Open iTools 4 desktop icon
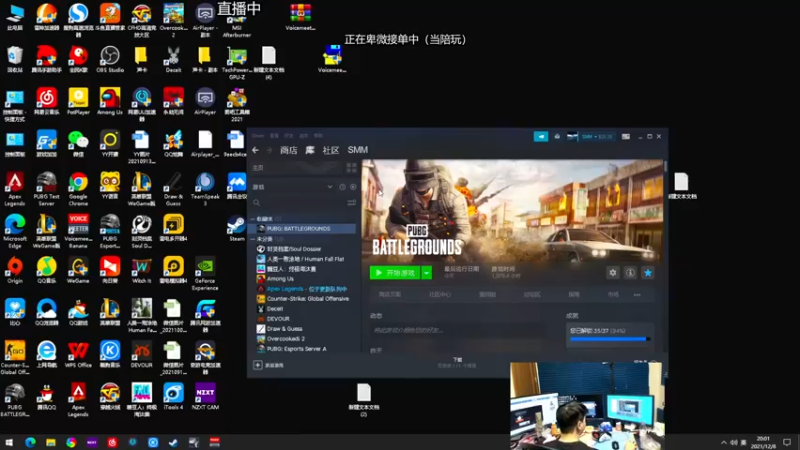800x450 pixels. tap(173, 397)
